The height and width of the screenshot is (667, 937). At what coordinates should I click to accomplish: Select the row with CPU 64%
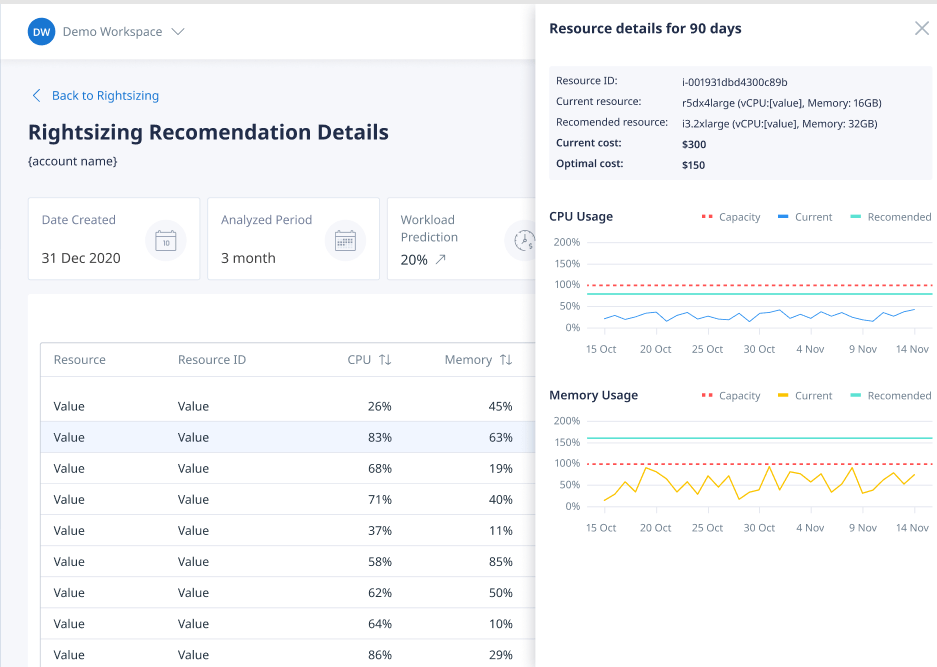[288, 624]
